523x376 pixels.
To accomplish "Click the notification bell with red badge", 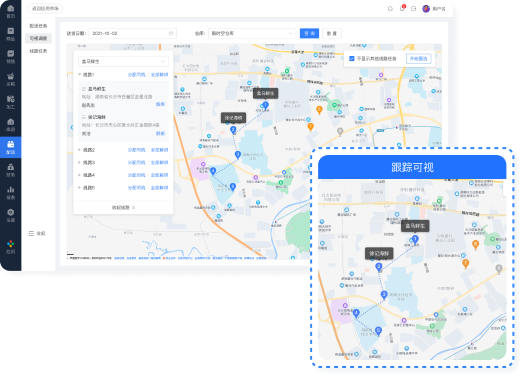I will pos(402,8).
